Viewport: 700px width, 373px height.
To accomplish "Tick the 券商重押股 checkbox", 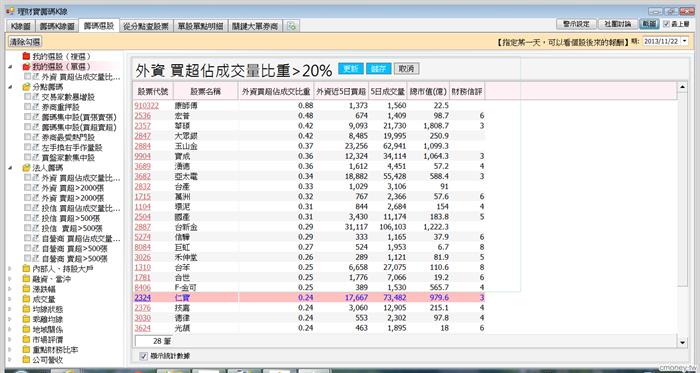I will click(x=28, y=107).
